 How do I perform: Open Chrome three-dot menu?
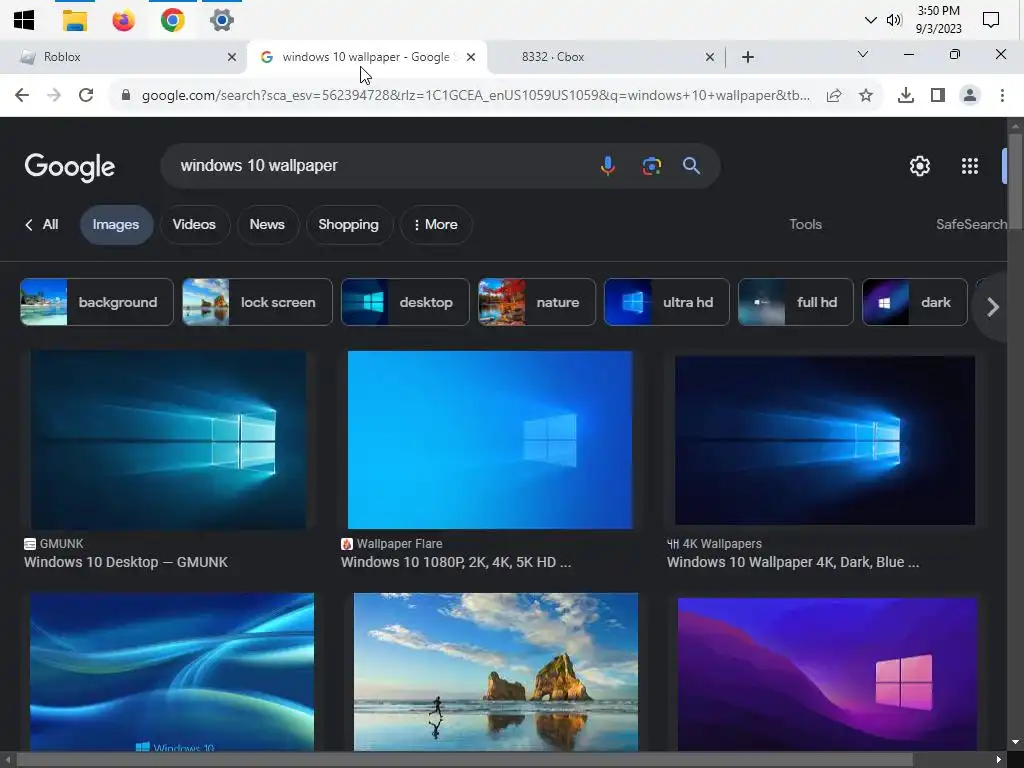[x=1002, y=95]
